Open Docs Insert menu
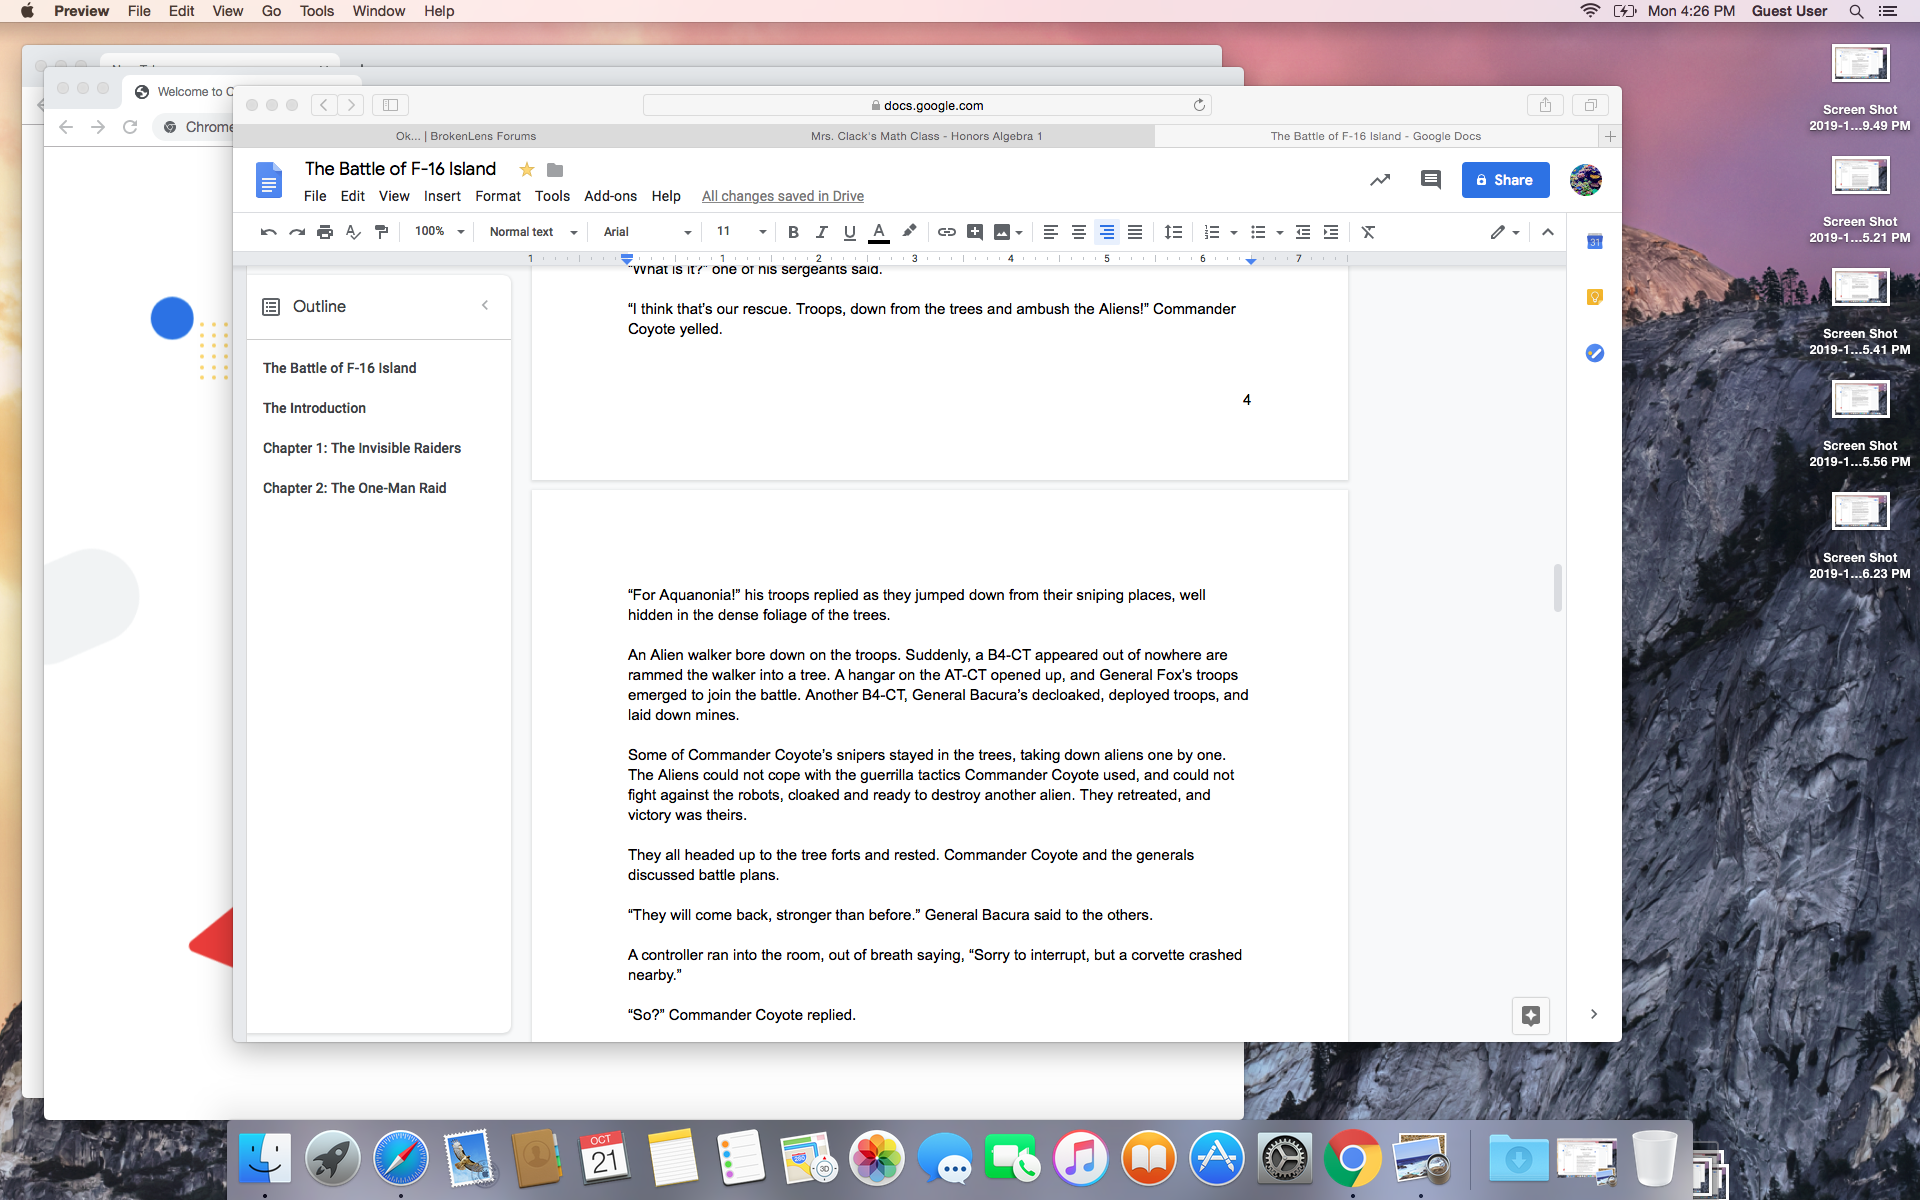Viewport: 1920px width, 1200px height. pyautogui.click(x=442, y=196)
